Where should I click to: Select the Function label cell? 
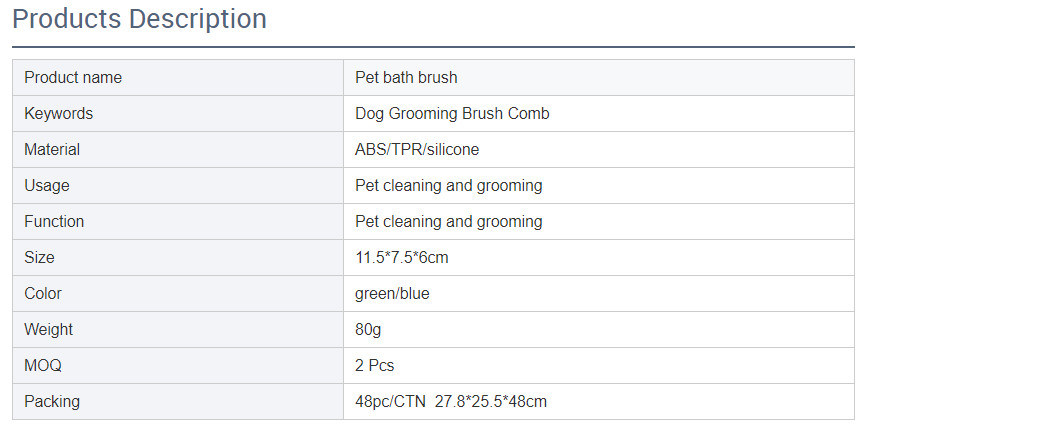(54, 222)
